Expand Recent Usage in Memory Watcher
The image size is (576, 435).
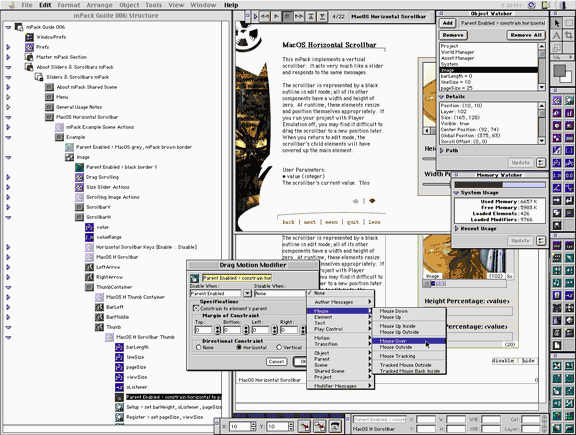[x=457, y=229]
